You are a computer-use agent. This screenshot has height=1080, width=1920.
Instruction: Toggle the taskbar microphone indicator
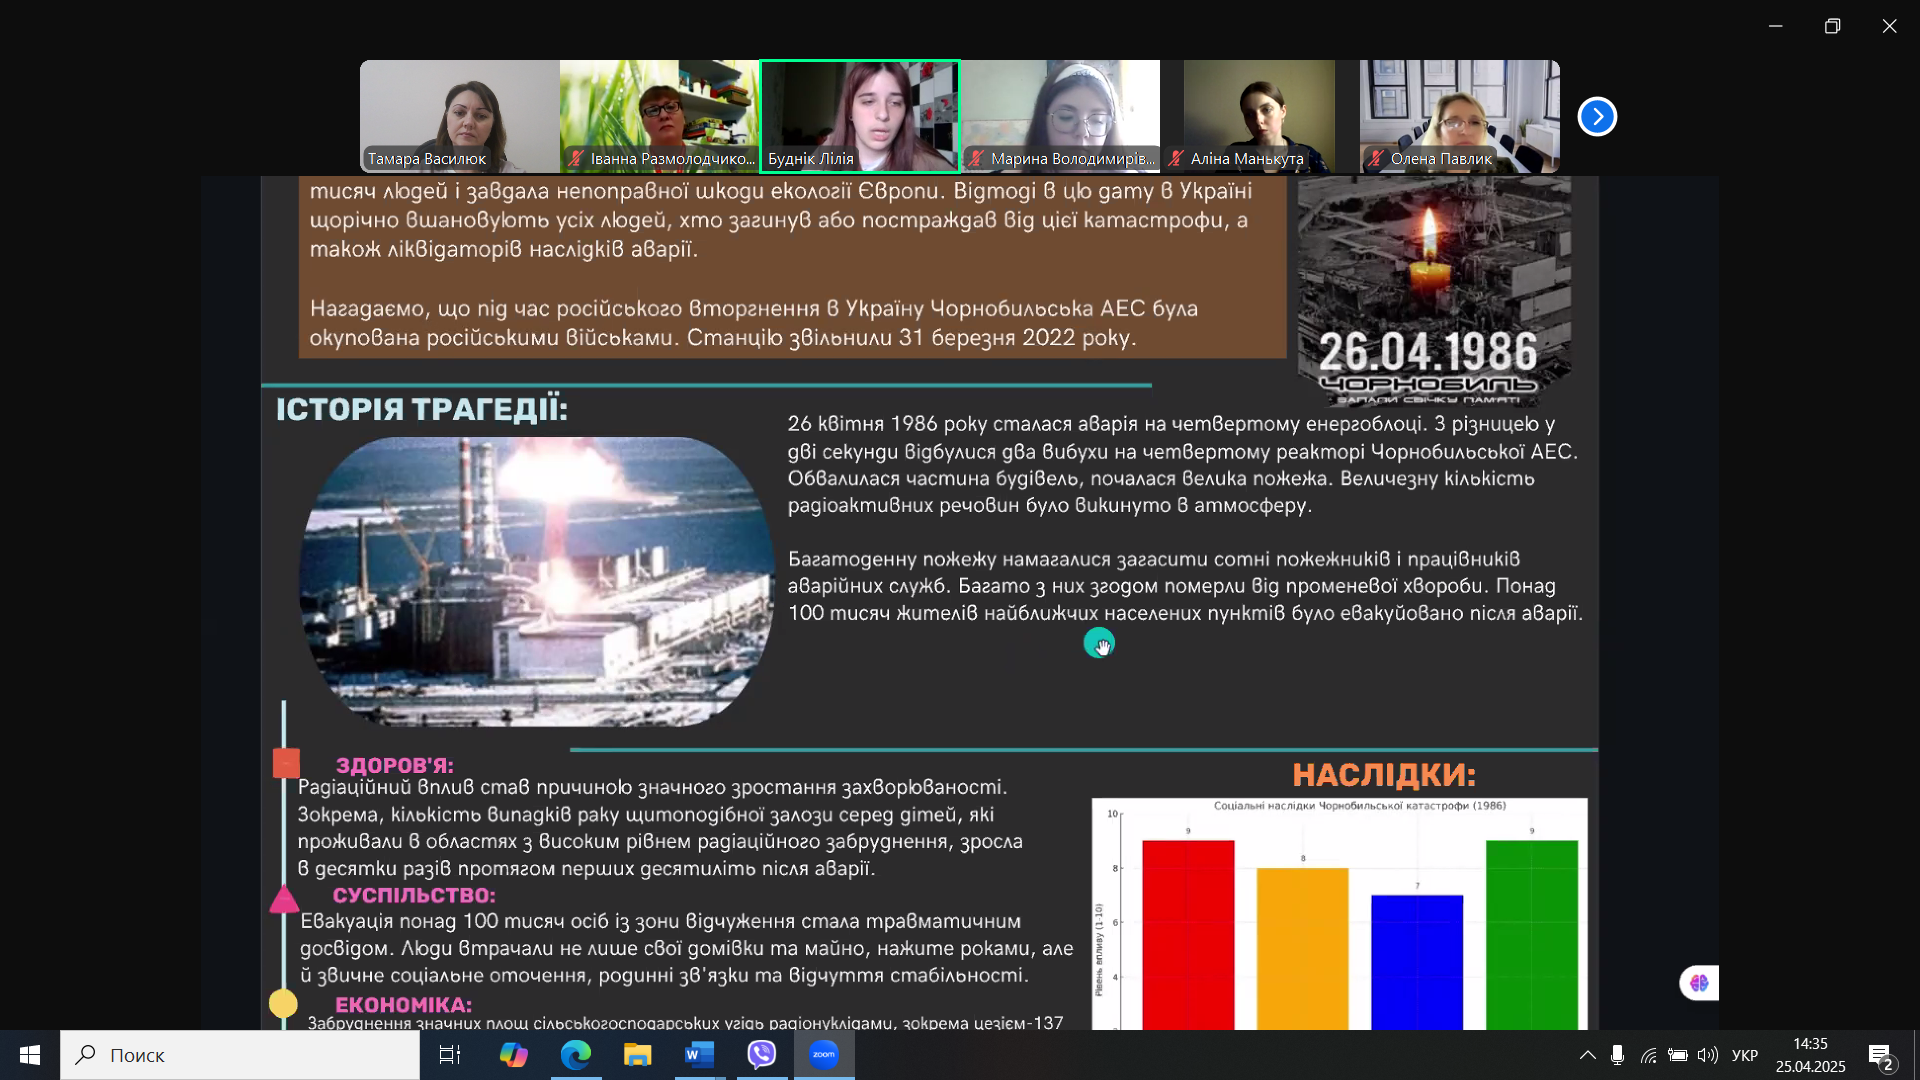coord(1617,1055)
